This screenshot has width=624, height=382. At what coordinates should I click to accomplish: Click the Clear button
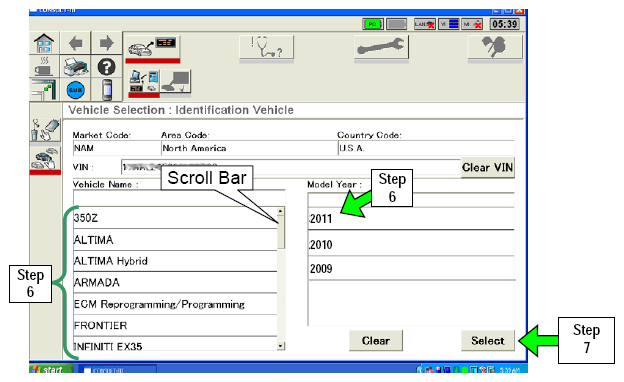(376, 341)
